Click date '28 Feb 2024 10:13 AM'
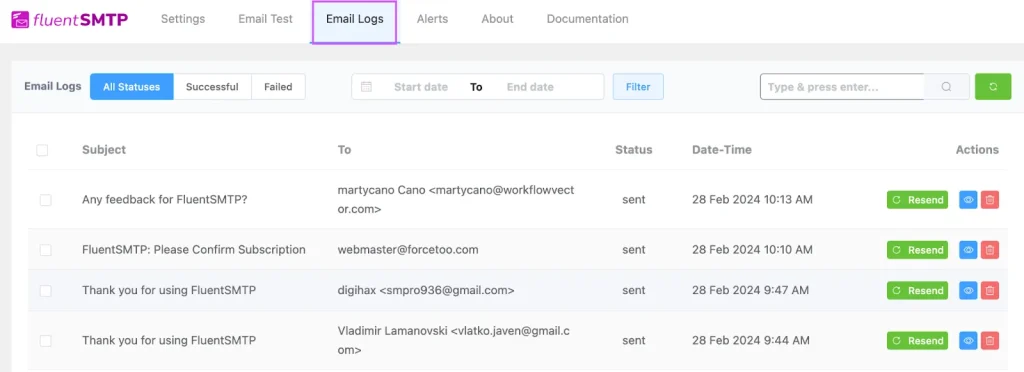This screenshot has height=372, width=1024. [x=752, y=200]
